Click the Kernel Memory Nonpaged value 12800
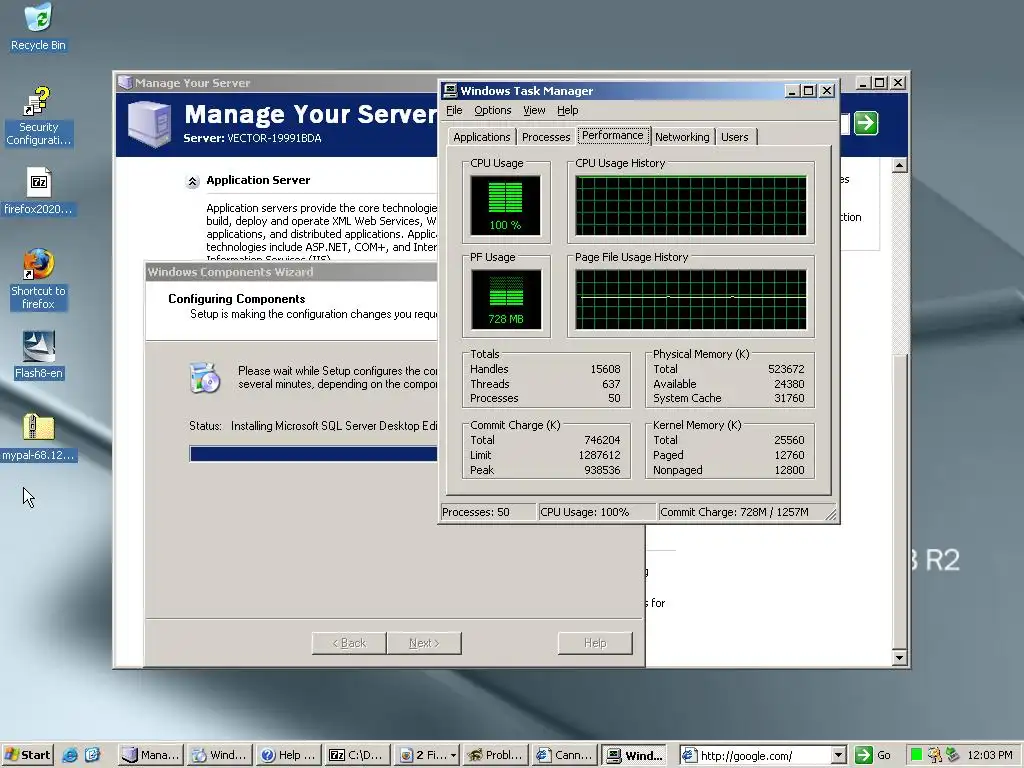 click(789, 470)
